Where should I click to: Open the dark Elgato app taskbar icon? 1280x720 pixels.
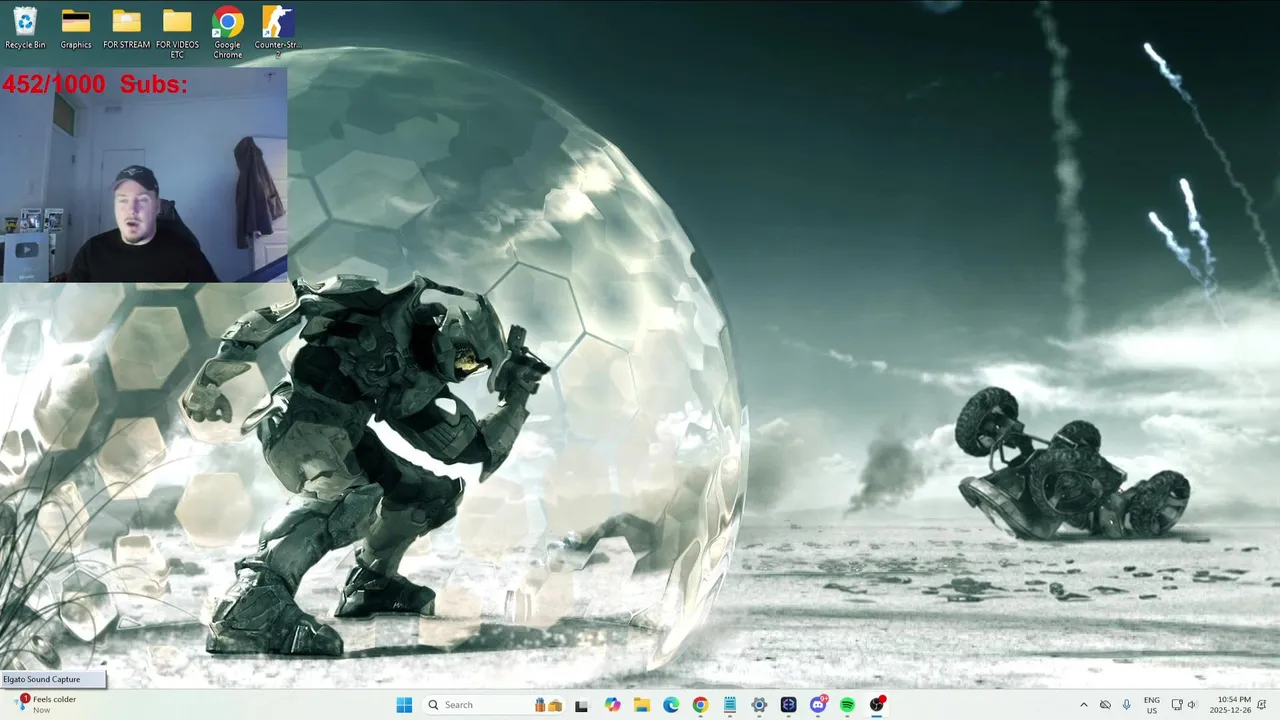(788, 705)
